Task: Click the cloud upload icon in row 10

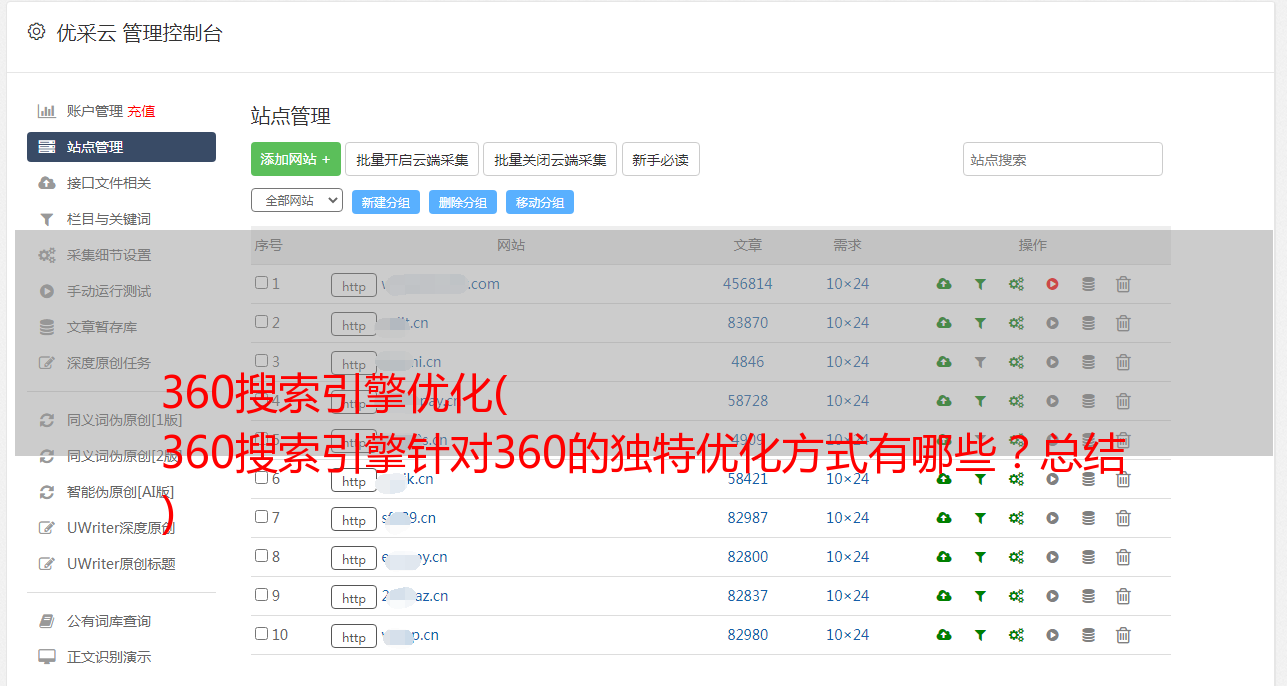Action: [x=944, y=635]
